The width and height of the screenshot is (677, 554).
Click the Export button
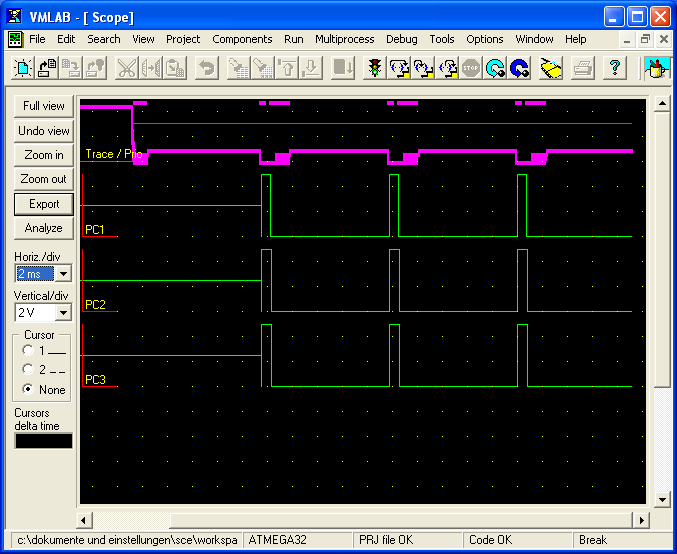pos(44,204)
